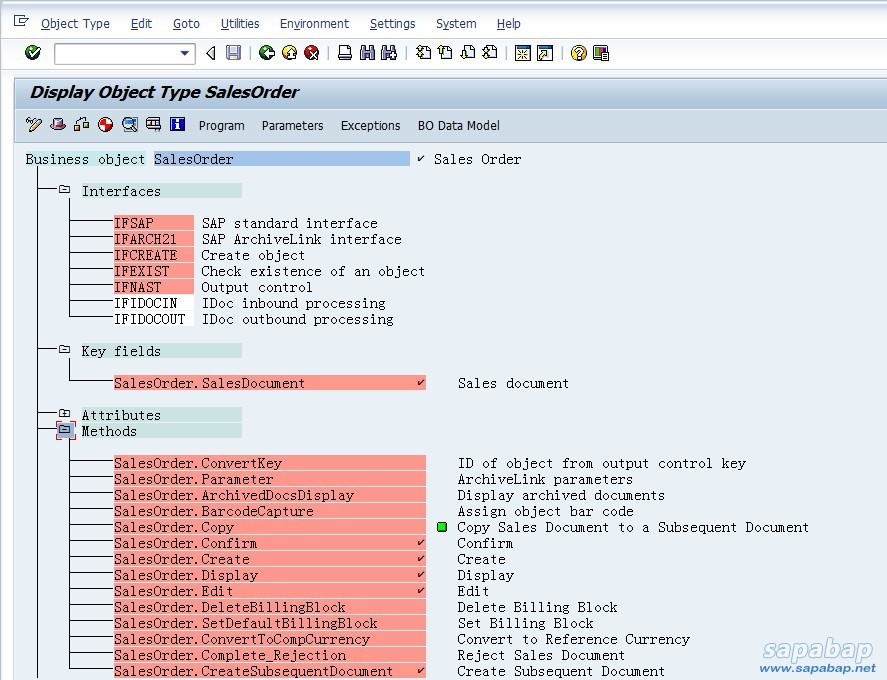The width and height of the screenshot is (887, 680).
Task: Go to Last Page icon
Action: (x=490, y=53)
